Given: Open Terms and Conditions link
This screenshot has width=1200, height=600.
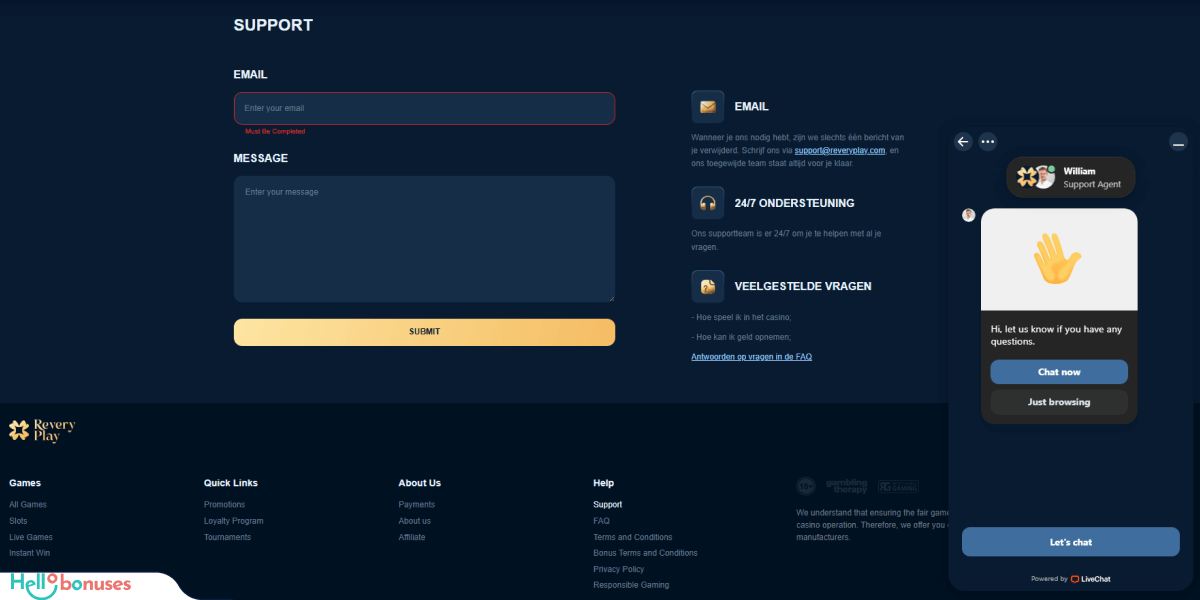Looking at the screenshot, I should pyautogui.click(x=633, y=537).
